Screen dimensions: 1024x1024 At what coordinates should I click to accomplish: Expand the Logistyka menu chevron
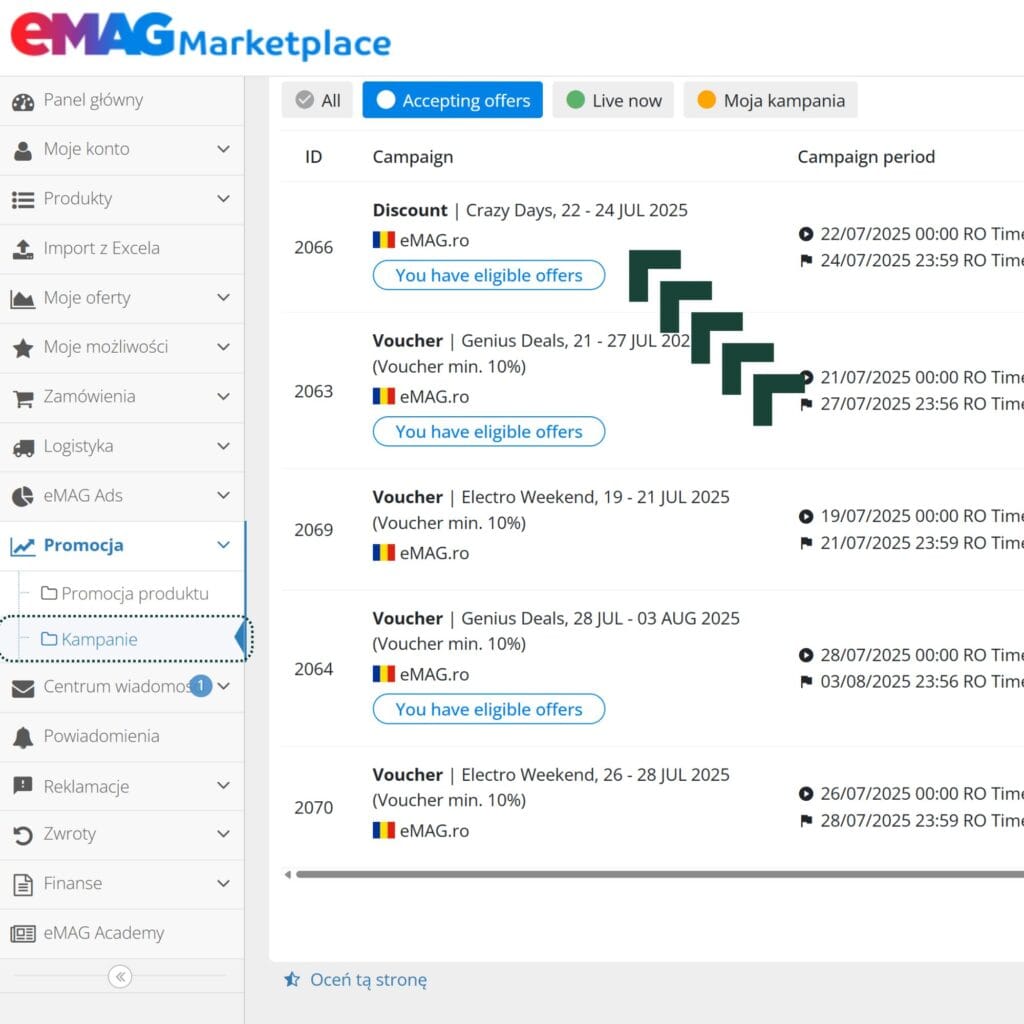[223, 447]
